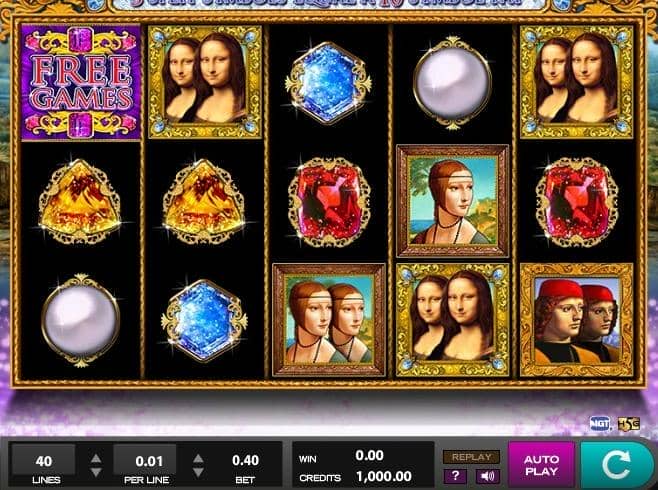Viewport: 658px width, 490px height.
Task: Decrease per line bet with down arrow
Action: point(198,472)
